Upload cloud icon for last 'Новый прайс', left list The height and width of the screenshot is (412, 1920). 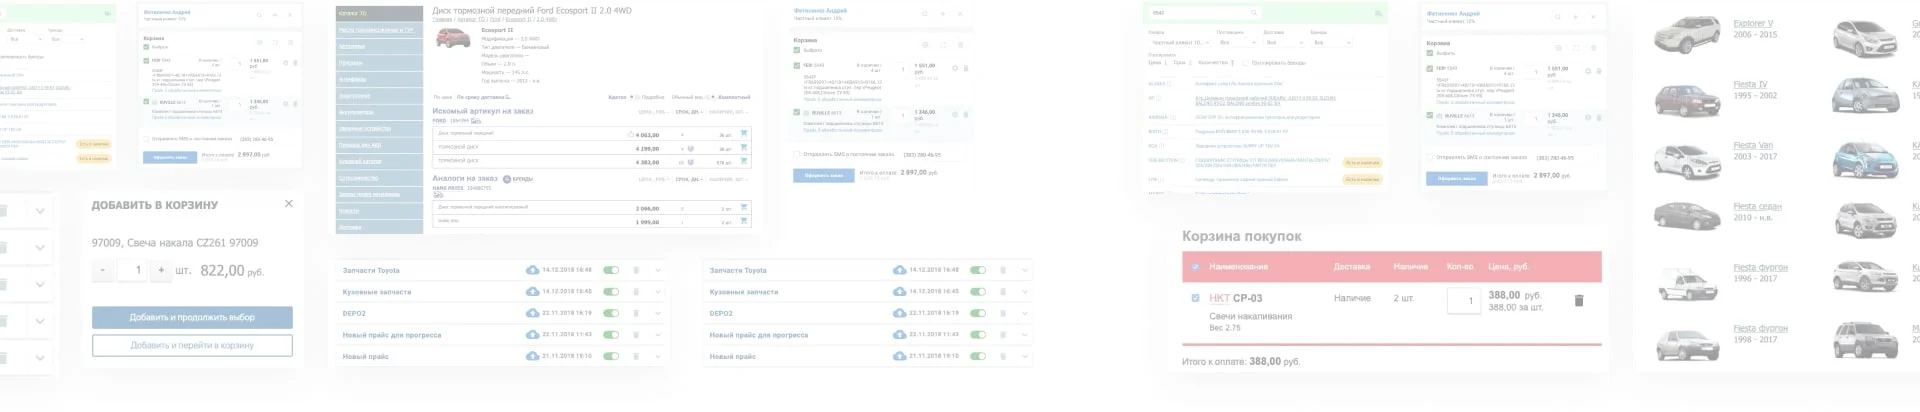532,356
